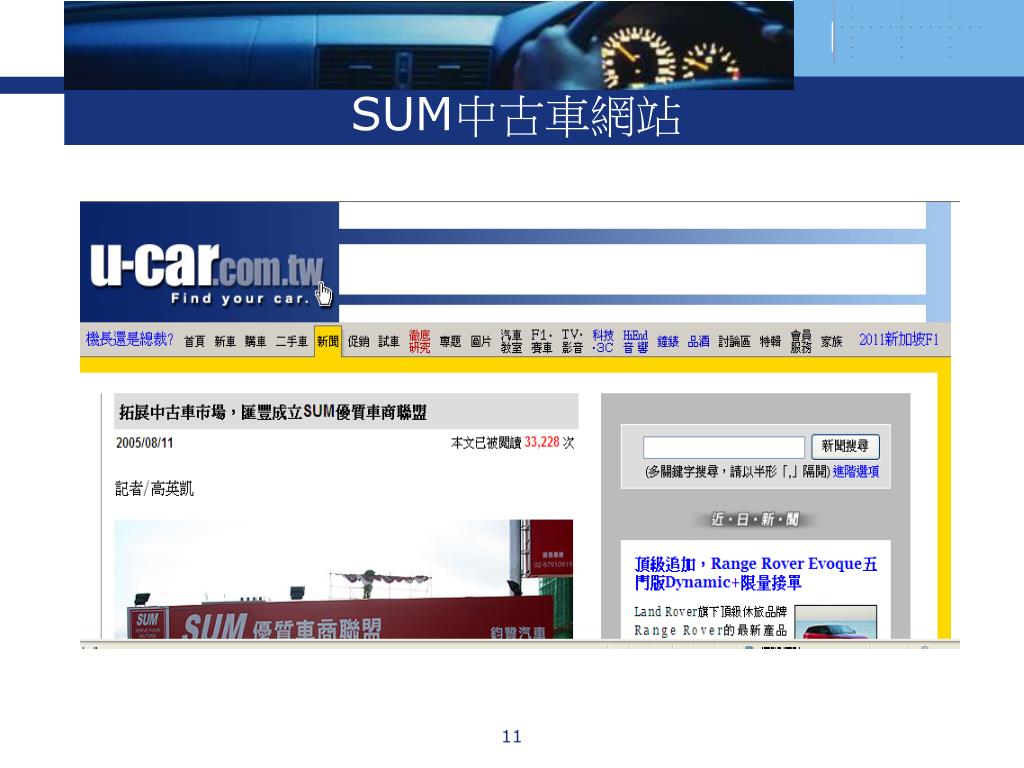Click into the news search text field

pyautogui.click(x=724, y=447)
